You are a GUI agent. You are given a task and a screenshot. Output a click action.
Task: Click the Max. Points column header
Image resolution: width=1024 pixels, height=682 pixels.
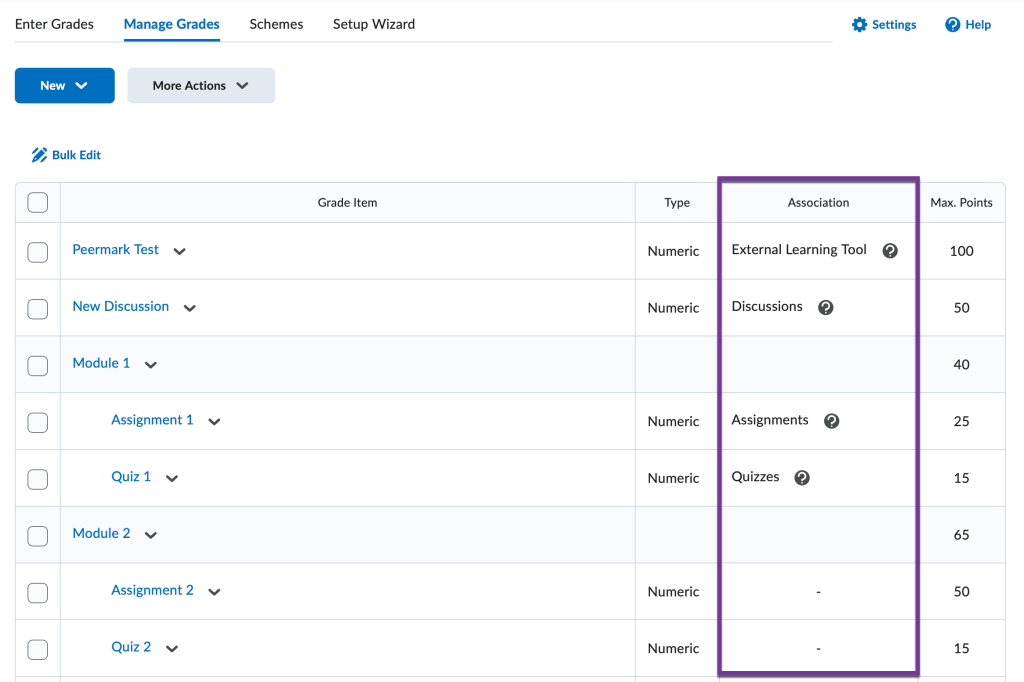(961, 202)
